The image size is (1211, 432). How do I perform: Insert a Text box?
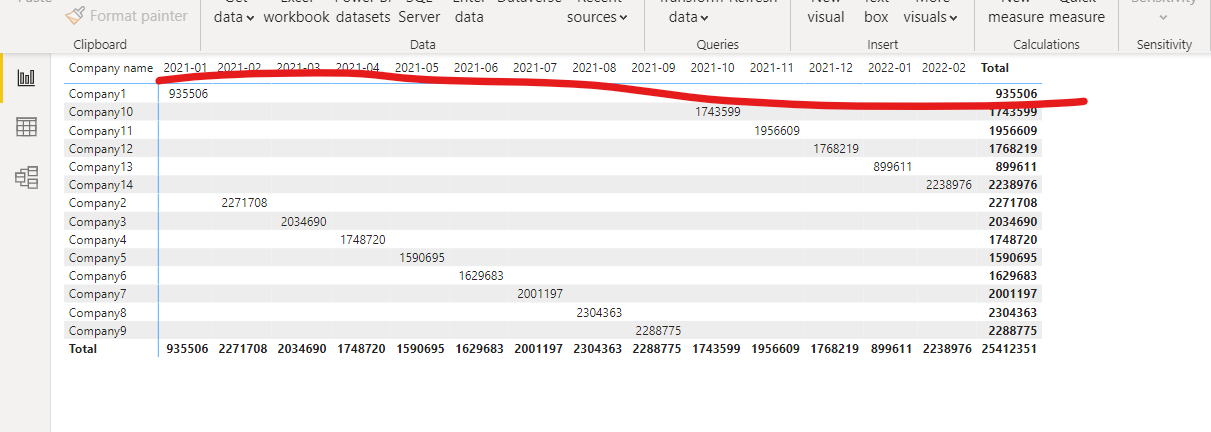tap(876, 12)
